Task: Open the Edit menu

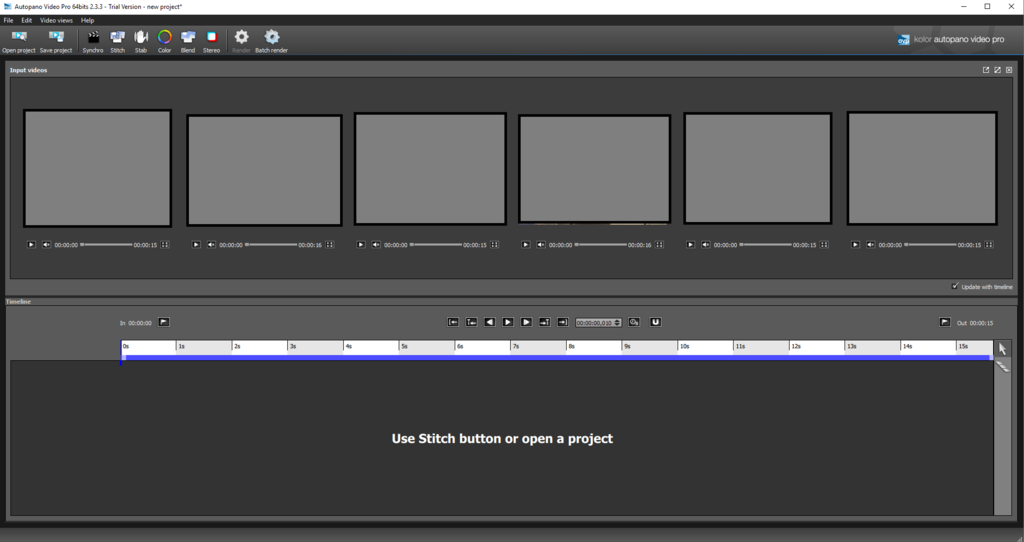Action: coord(26,20)
